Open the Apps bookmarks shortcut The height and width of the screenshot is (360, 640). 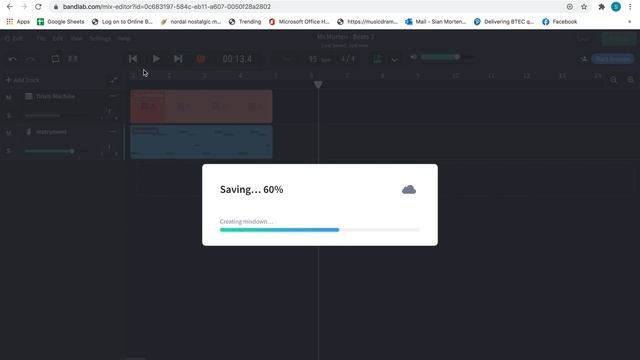pyautogui.click(x=18, y=22)
